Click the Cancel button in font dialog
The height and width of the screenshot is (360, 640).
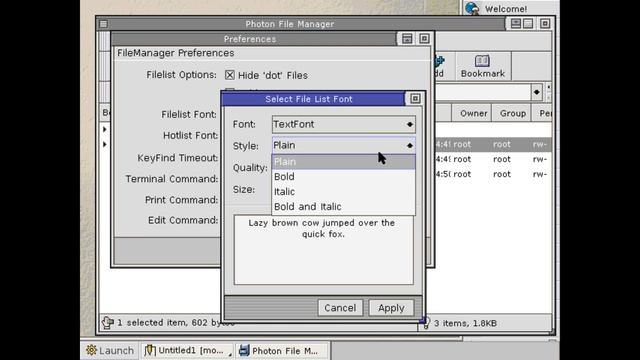click(x=340, y=308)
